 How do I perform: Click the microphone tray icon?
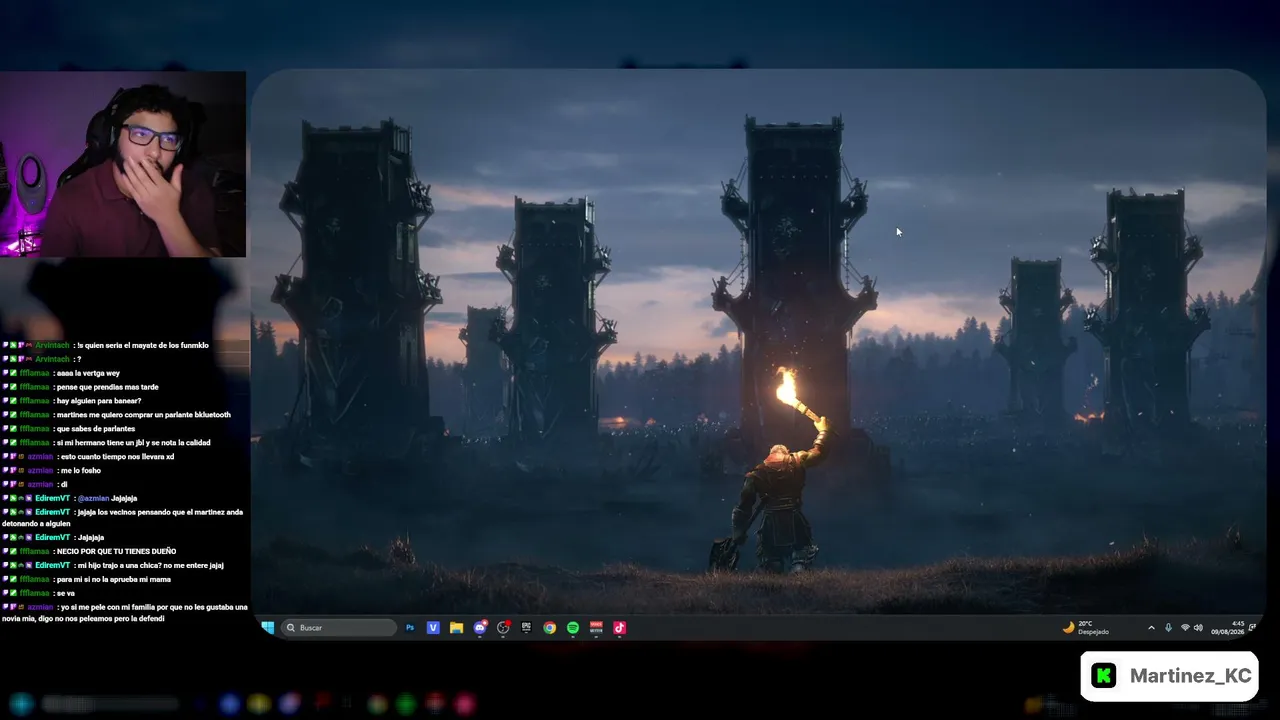(1168, 628)
